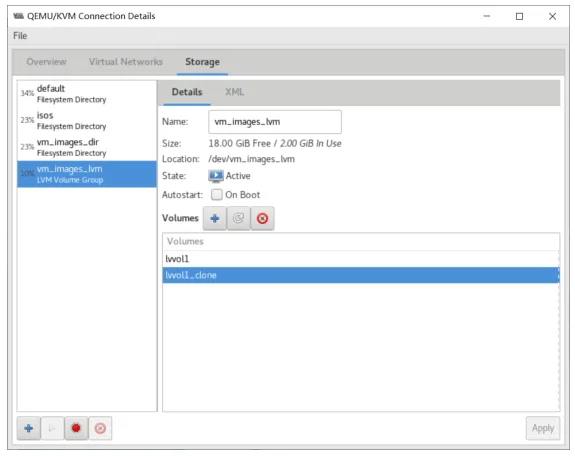Click the stop pool red circle icon
The image size is (575, 456).
click(x=76, y=428)
